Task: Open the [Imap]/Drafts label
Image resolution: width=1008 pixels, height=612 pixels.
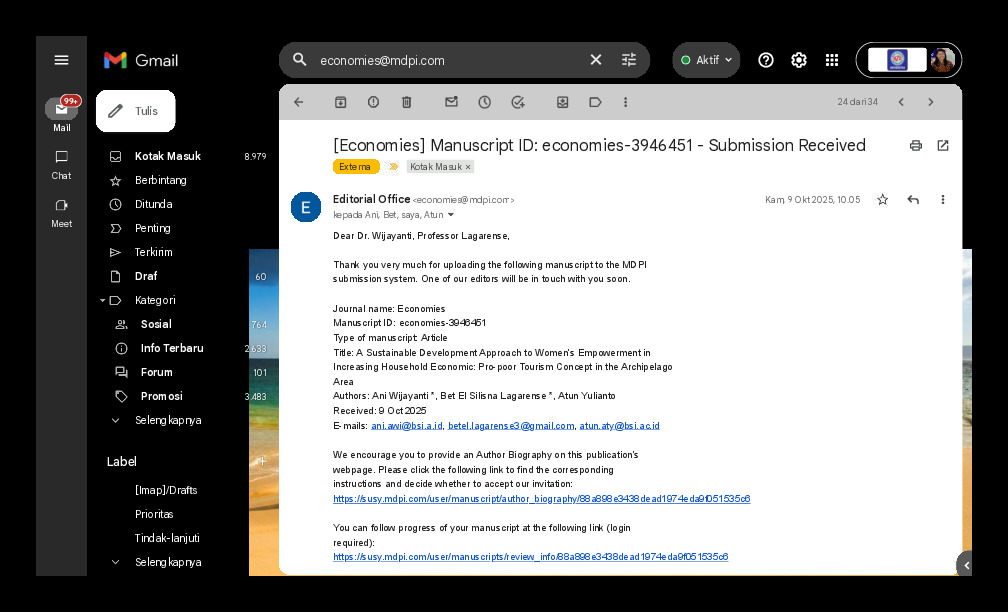Action: pyautogui.click(x=166, y=490)
